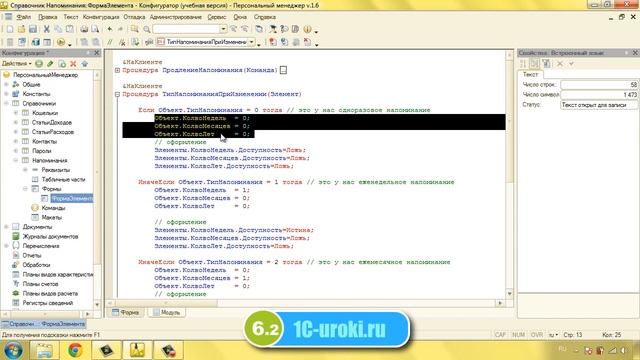Open the Правка menu

click(47, 17)
